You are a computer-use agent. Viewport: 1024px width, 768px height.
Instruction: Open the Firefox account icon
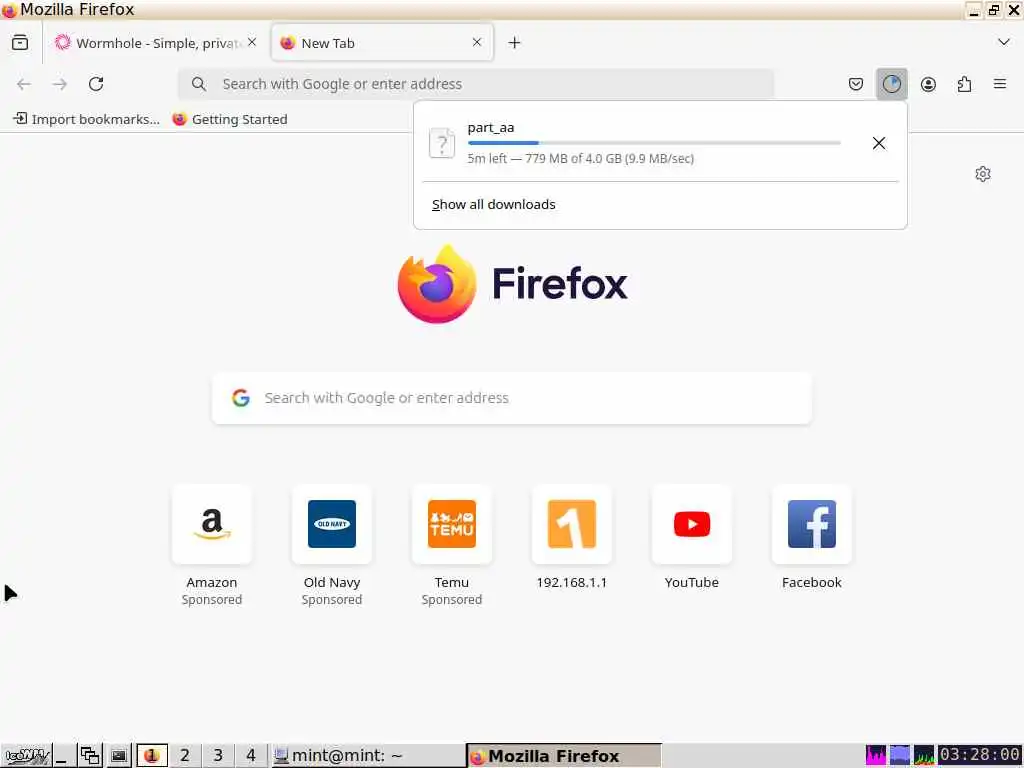[x=928, y=84]
